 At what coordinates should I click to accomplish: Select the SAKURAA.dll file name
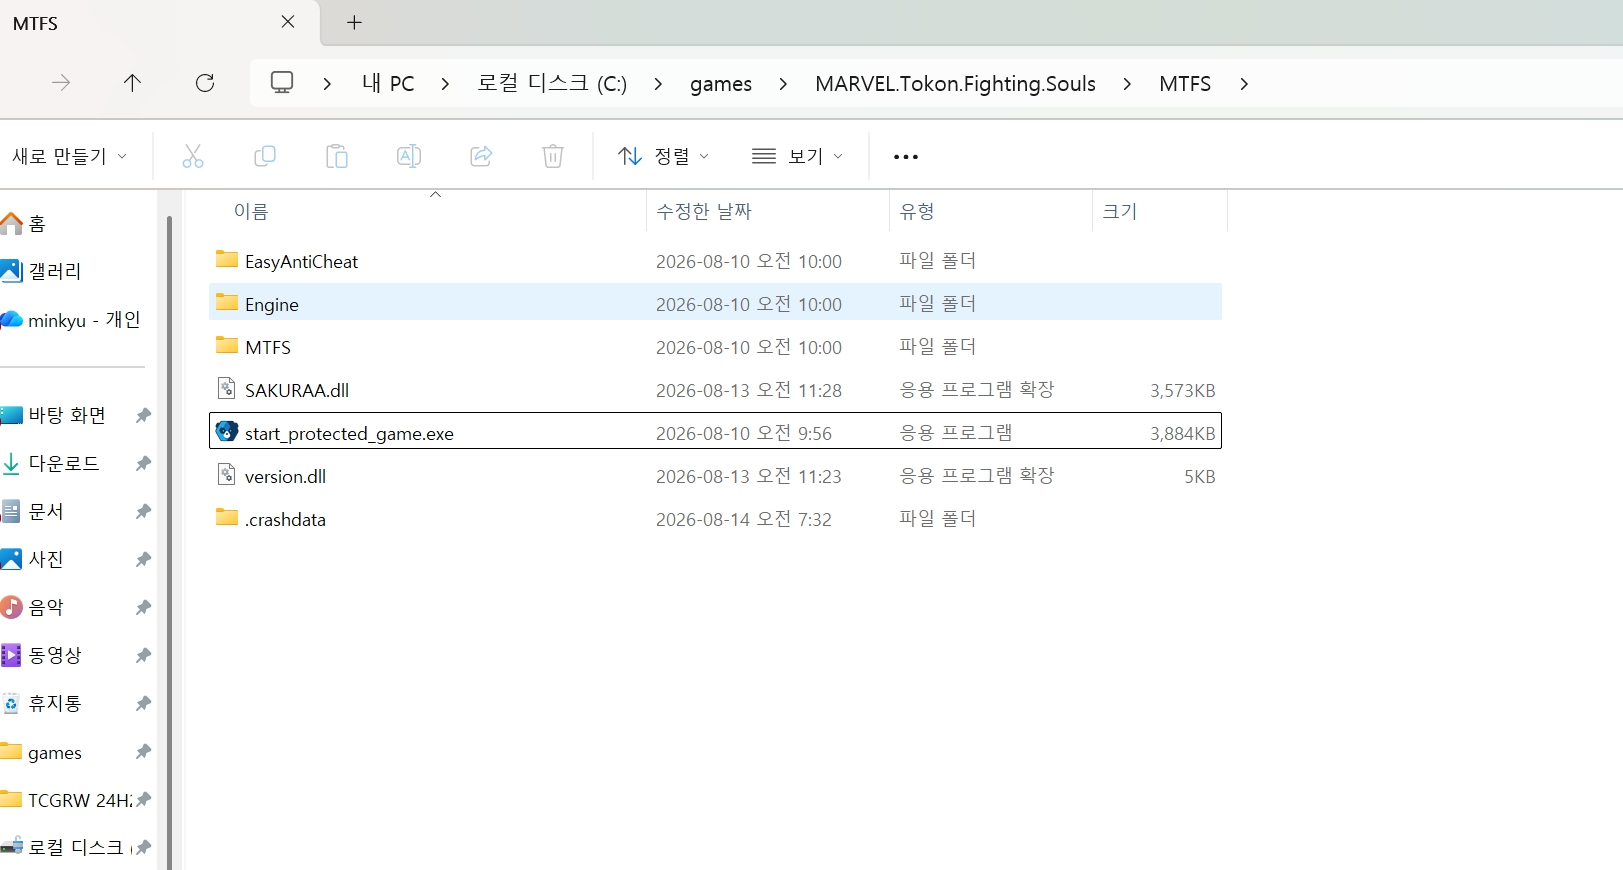pos(297,391)
